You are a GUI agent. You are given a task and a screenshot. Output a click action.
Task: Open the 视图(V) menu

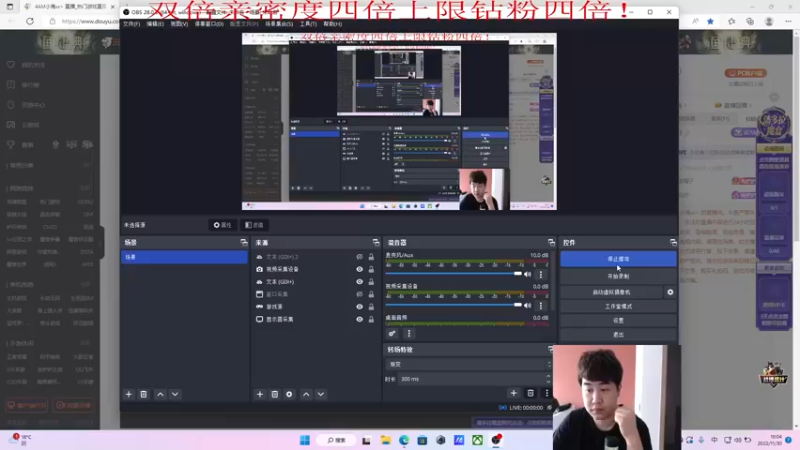[x=179, y=24]
